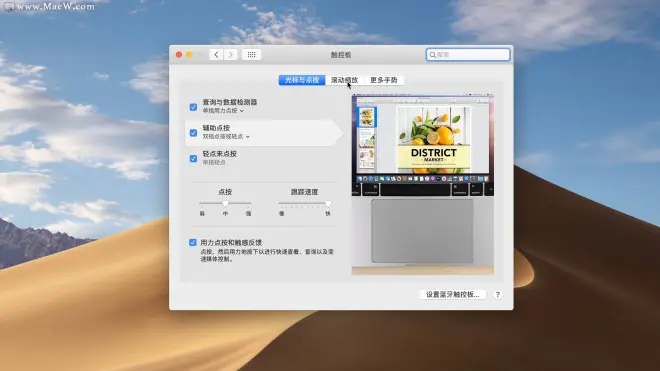The width and height of the screenshot is (660, 371).
Task: Show all preferences via grid icon
Action: (x=251, y=55)
